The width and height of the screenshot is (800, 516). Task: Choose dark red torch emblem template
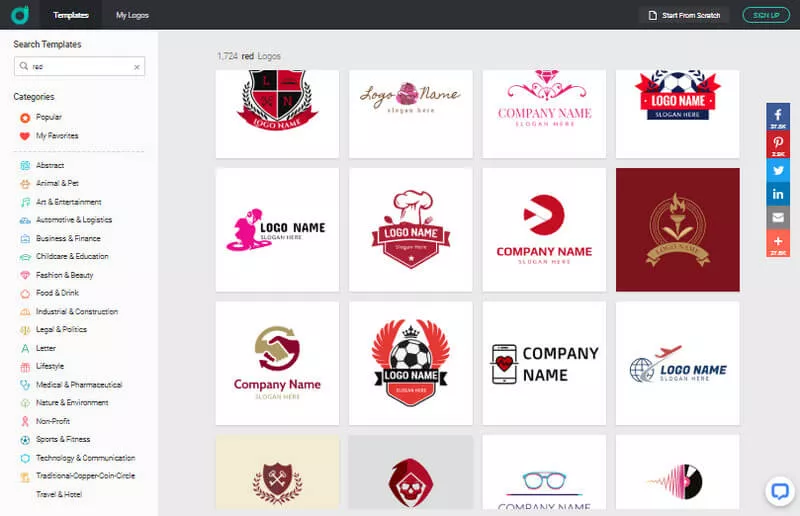tap(678, 230)
